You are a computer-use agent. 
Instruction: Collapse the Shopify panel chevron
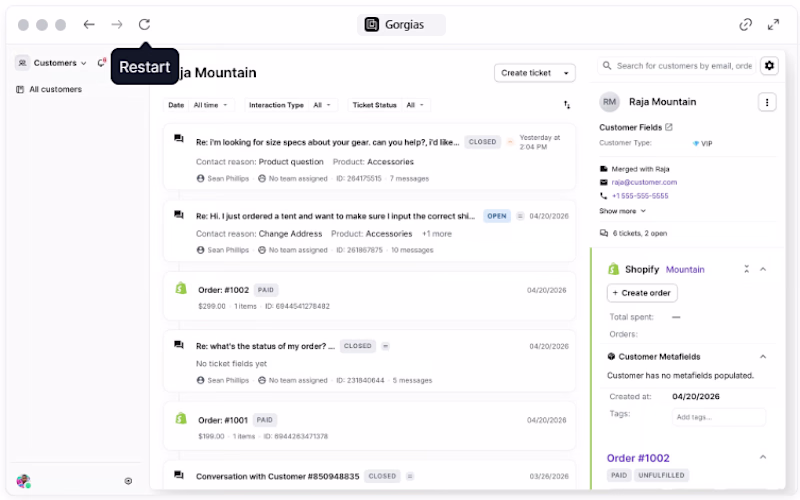(x=763, y=269)
